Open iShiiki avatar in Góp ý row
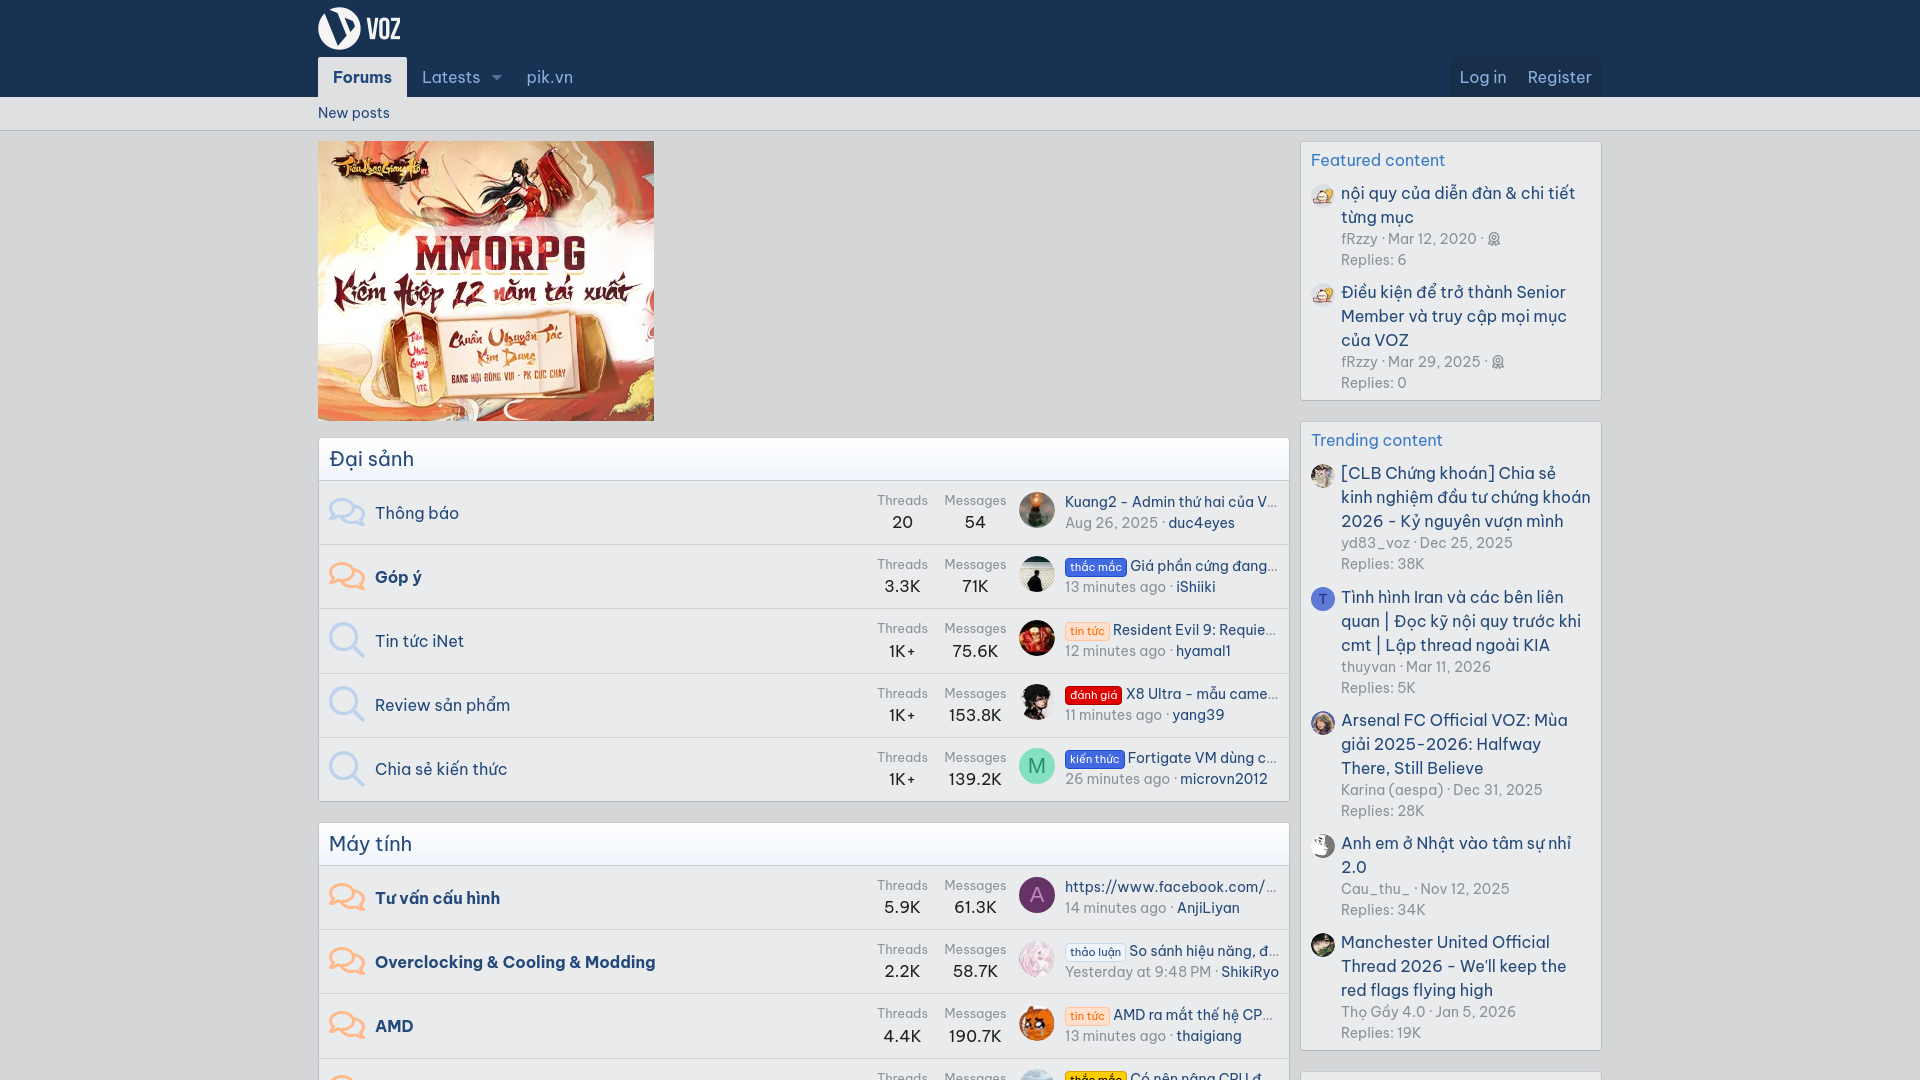1920x1080 pixels. 1037,574
